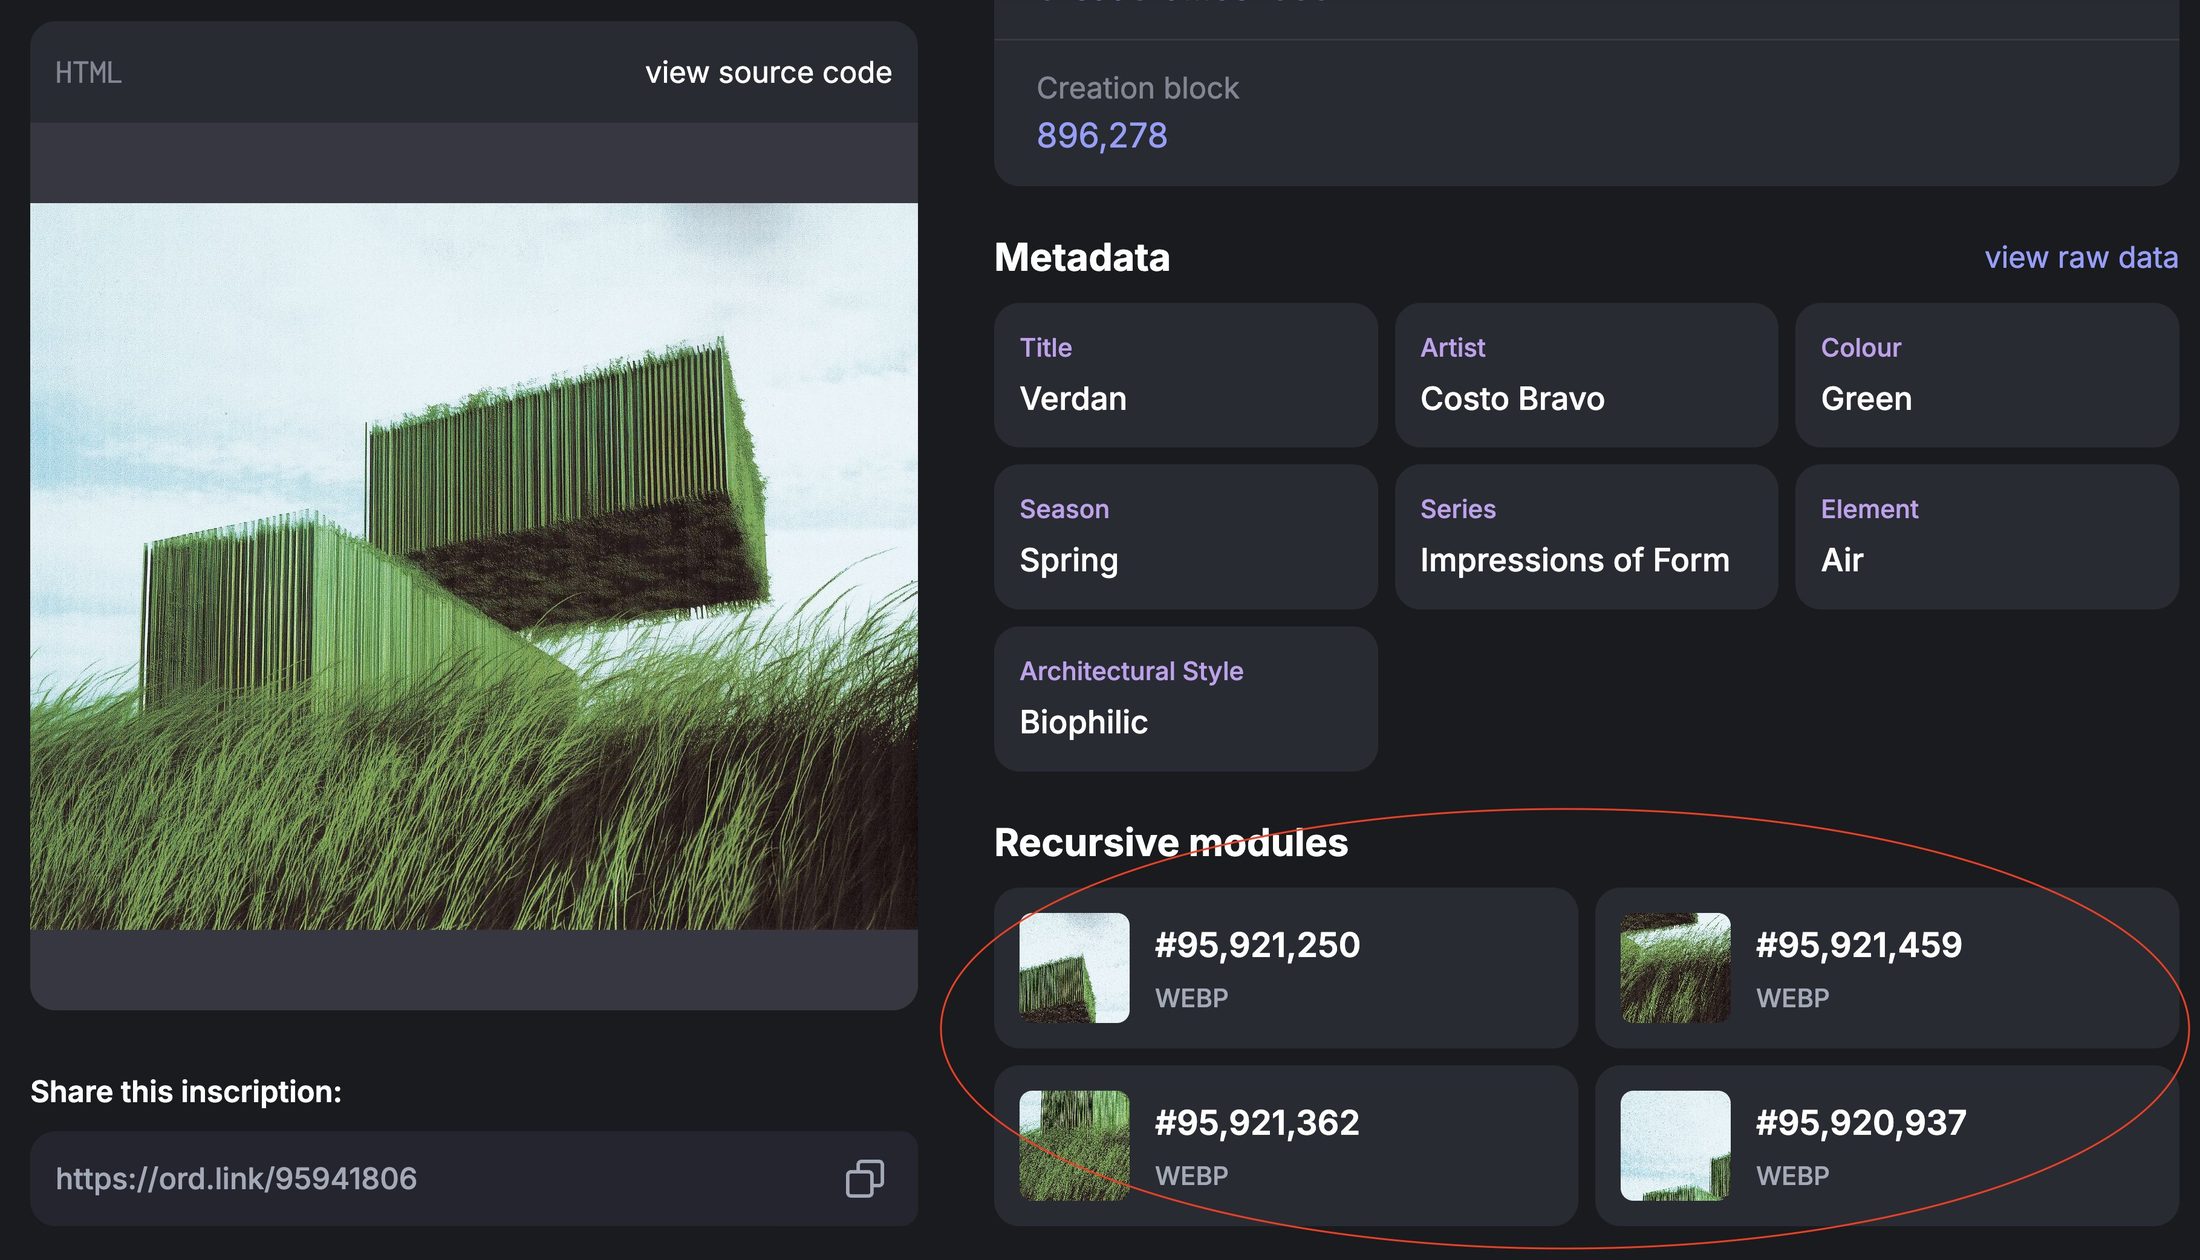
Task: Click thumbnail of module #95,921,250
Action: 1074,968
